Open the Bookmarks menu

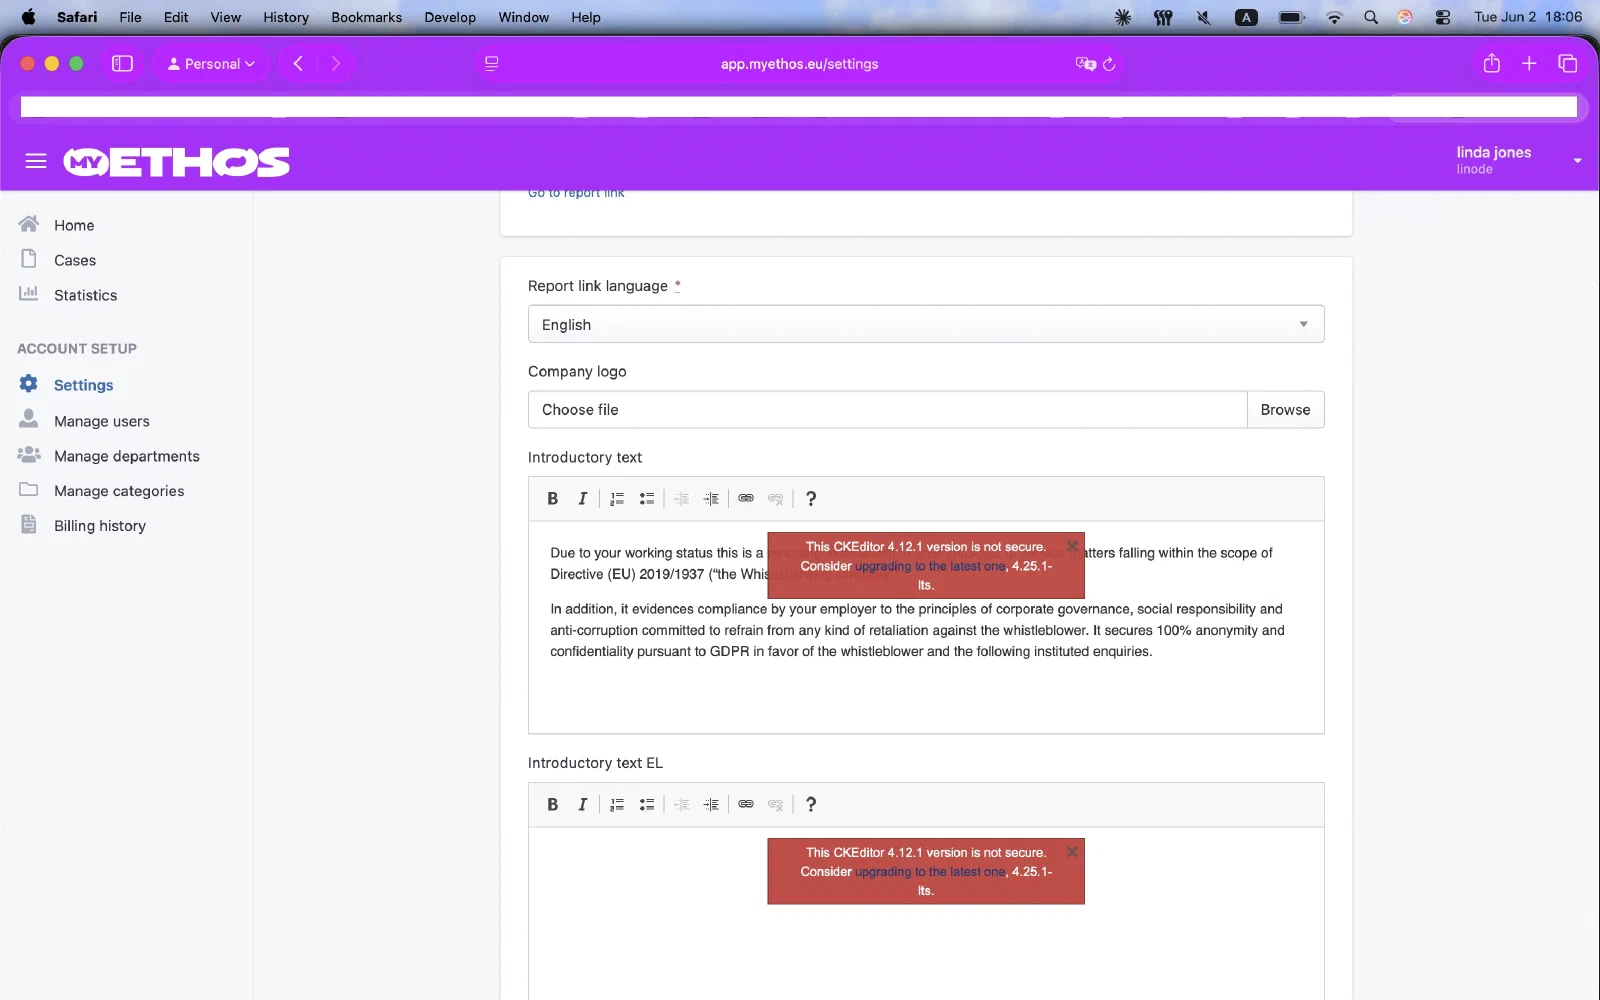coord(366,17)
